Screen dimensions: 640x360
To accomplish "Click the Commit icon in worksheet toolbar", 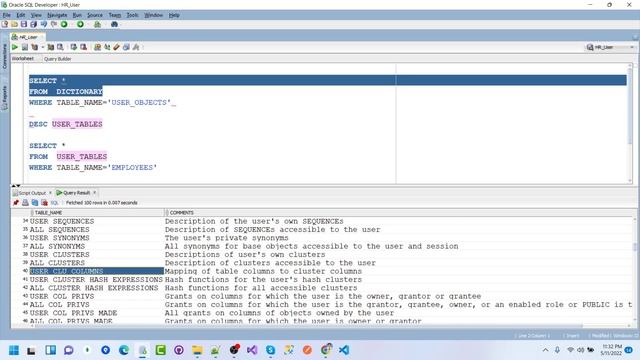I will pyautogui.click(x=73, y=47).
